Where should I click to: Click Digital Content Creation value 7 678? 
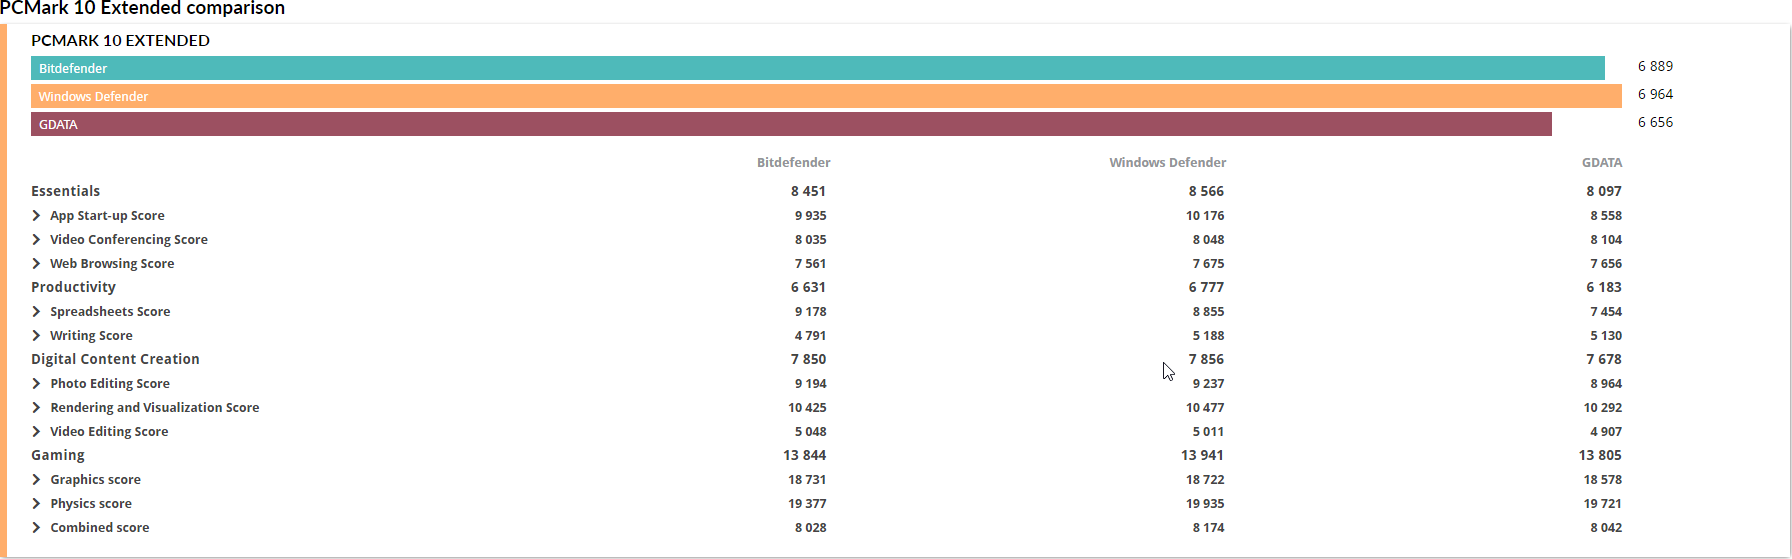tap(1604, 359)
